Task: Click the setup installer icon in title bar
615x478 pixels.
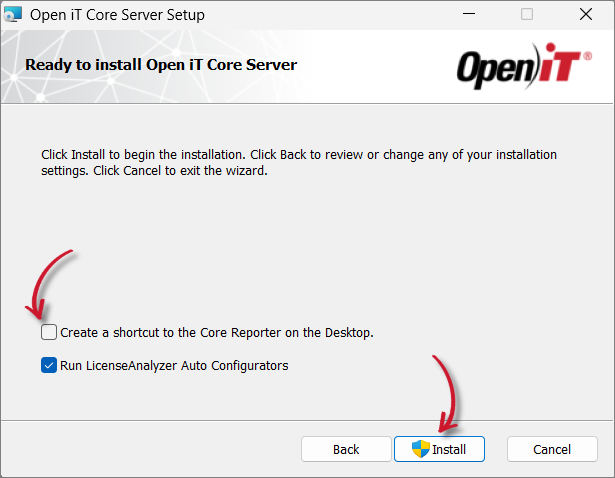Action: click(x=13, y=15)
